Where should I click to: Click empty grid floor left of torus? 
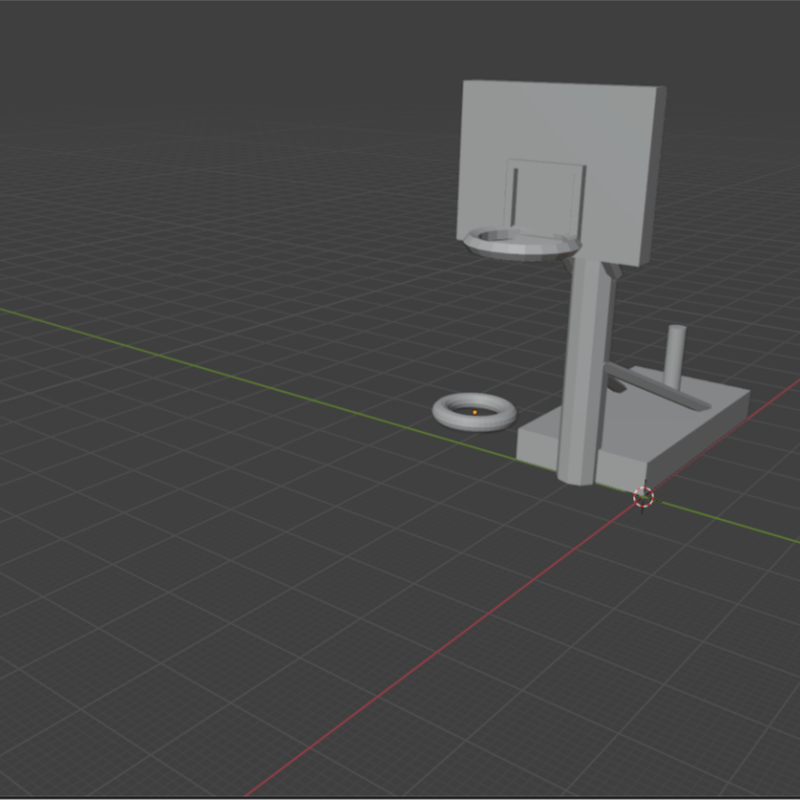[300, 440]
